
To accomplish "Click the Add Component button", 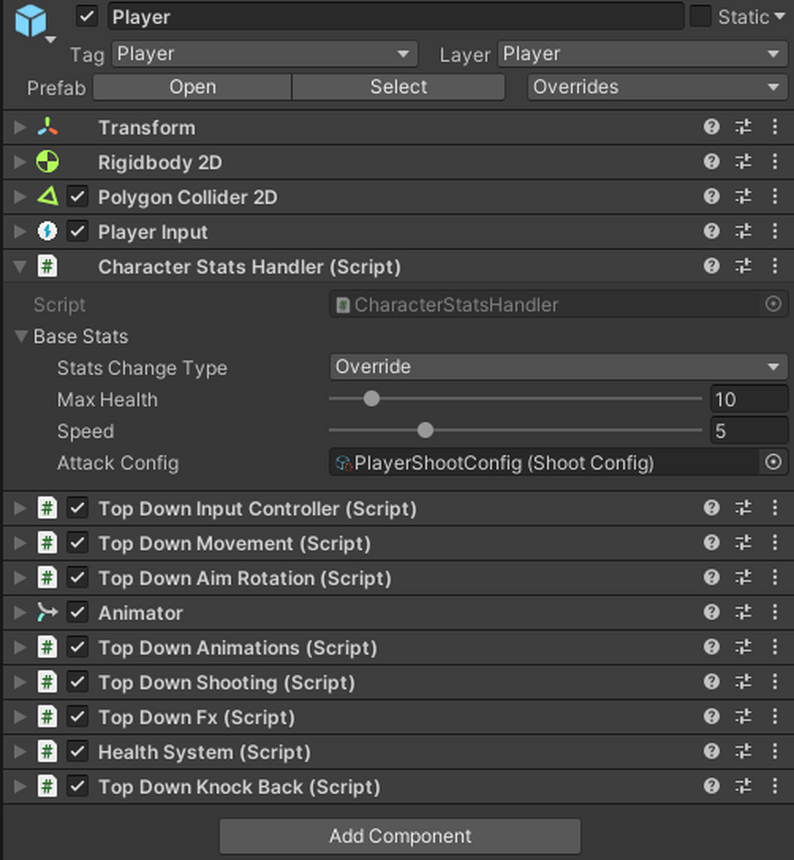I will (x=400, y=836).
